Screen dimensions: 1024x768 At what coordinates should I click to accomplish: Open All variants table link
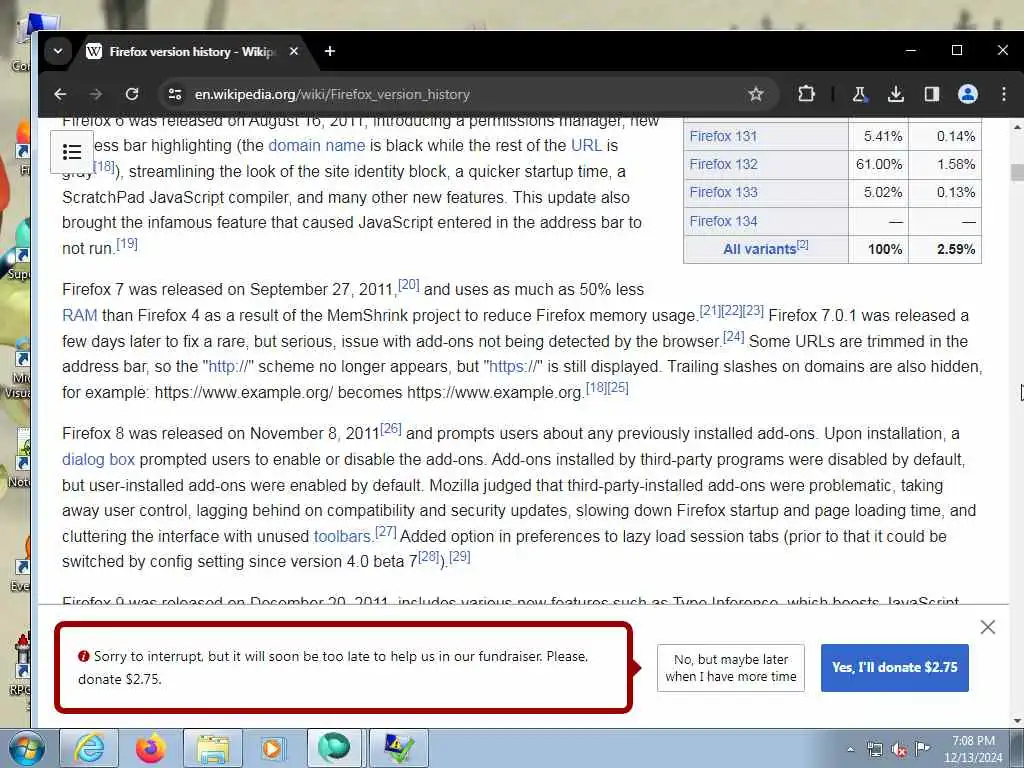click(760, 249)
